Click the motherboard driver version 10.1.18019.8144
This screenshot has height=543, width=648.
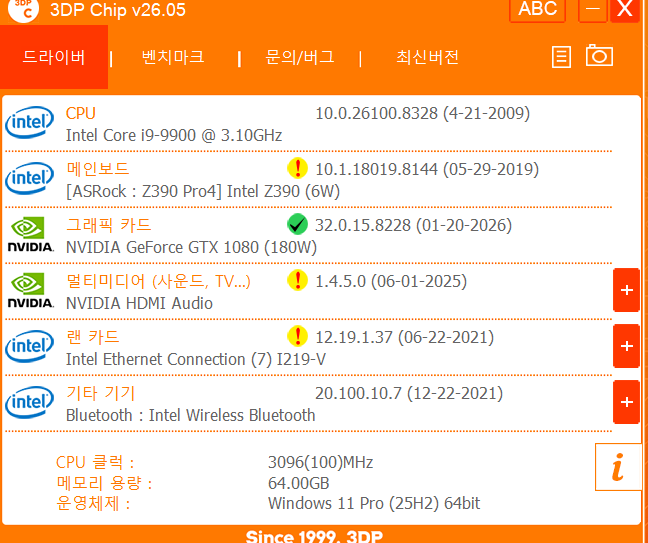point(376,169)
